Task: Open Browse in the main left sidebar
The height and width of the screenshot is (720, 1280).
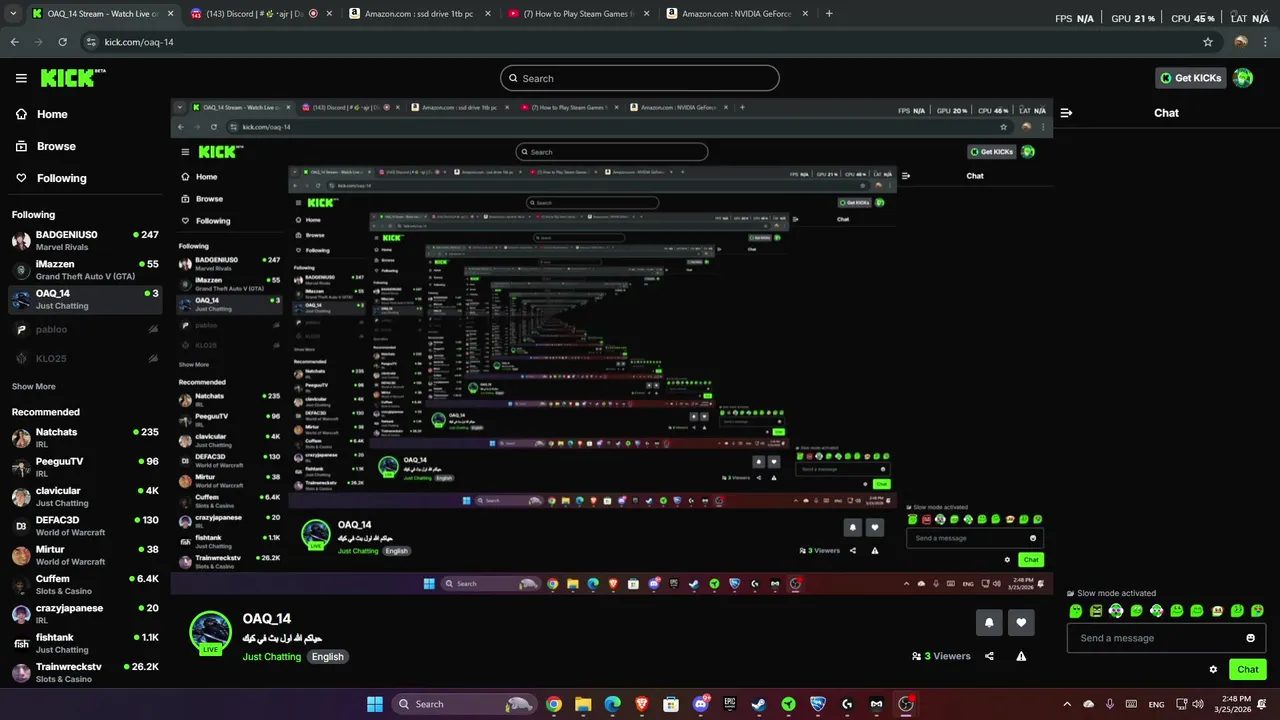Action: [46, 146]
